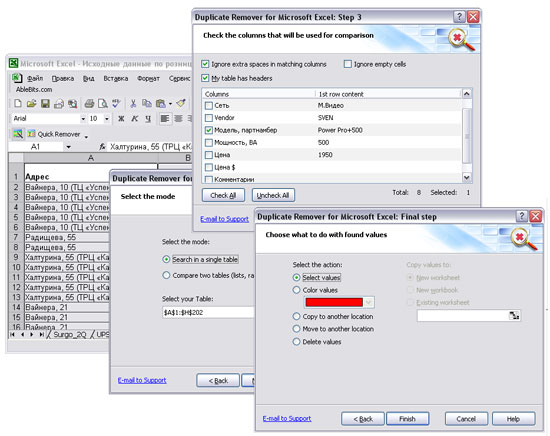This screenshot has width=550, height=436.
Task: Select Move to another location option
Action: pyautogui.click(x=296, y=329)
